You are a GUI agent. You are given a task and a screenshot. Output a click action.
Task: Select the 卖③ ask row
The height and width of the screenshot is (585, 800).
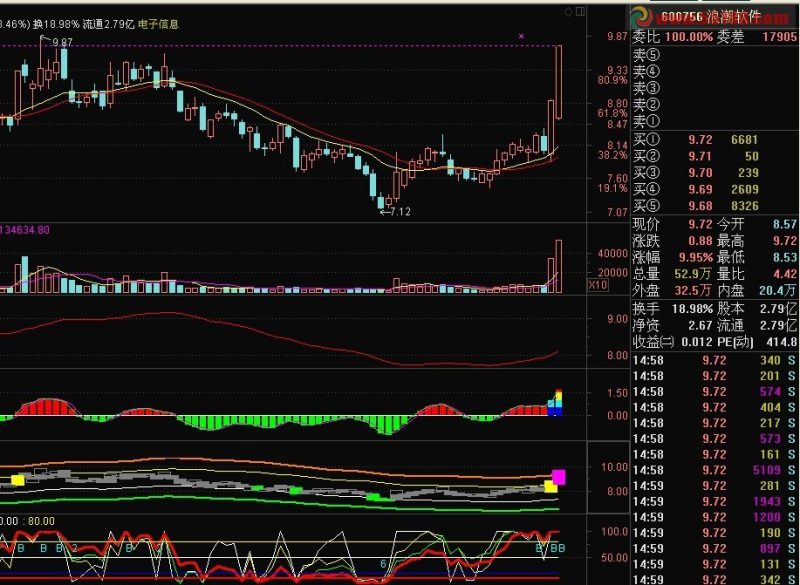pos(714,88)
